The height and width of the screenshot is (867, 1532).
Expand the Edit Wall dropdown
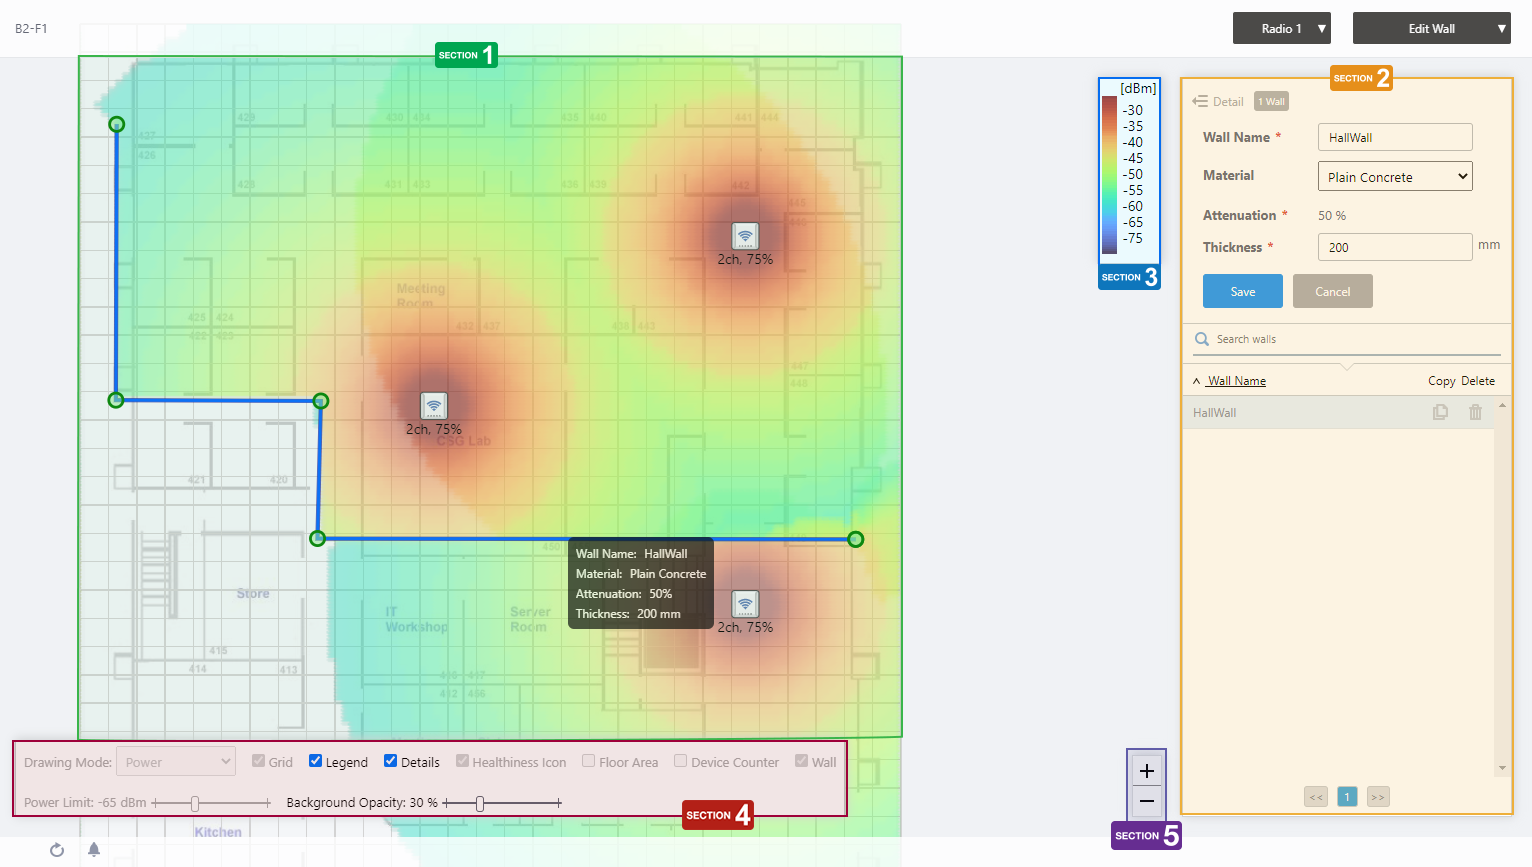pos(1430,29)
